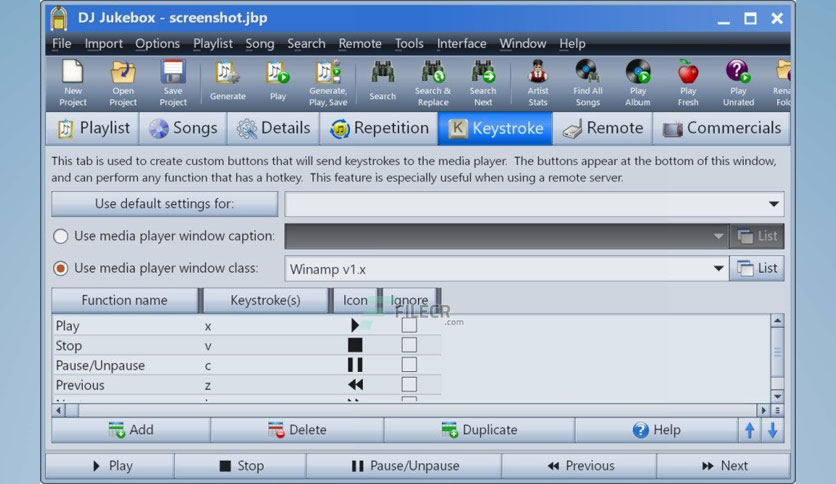
Task: Switch to the Remote tab
Action: coord(602,128)
